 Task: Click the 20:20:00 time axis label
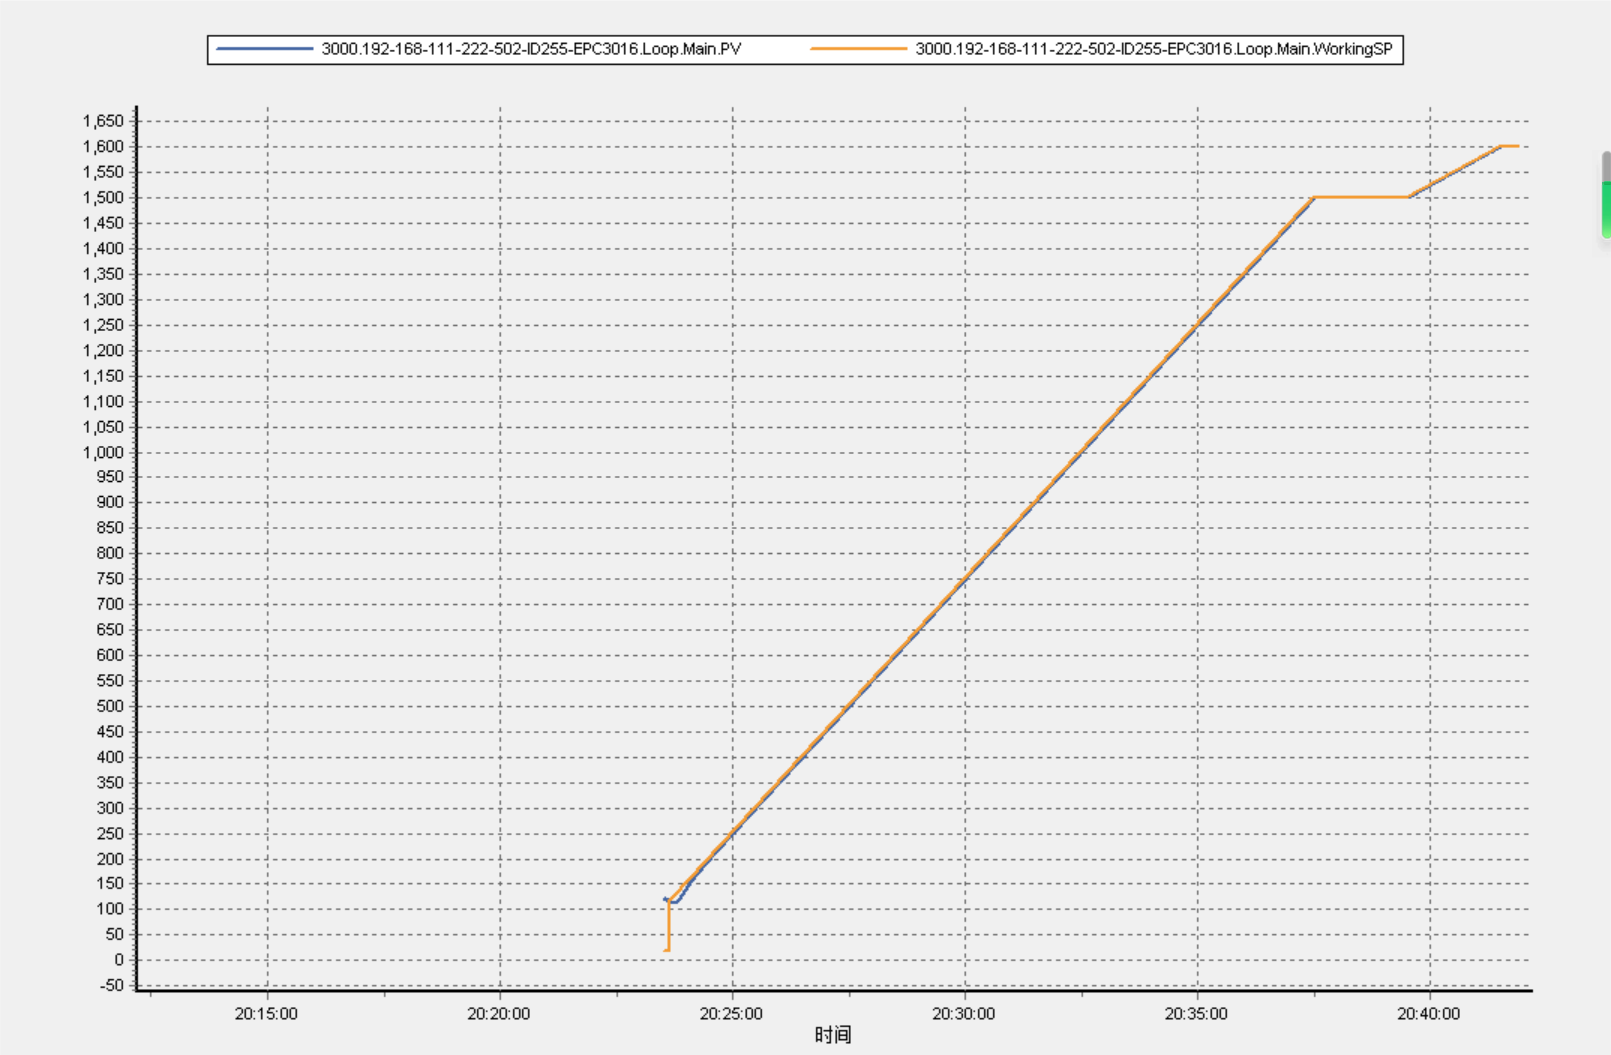click(x=498, y=1013)
